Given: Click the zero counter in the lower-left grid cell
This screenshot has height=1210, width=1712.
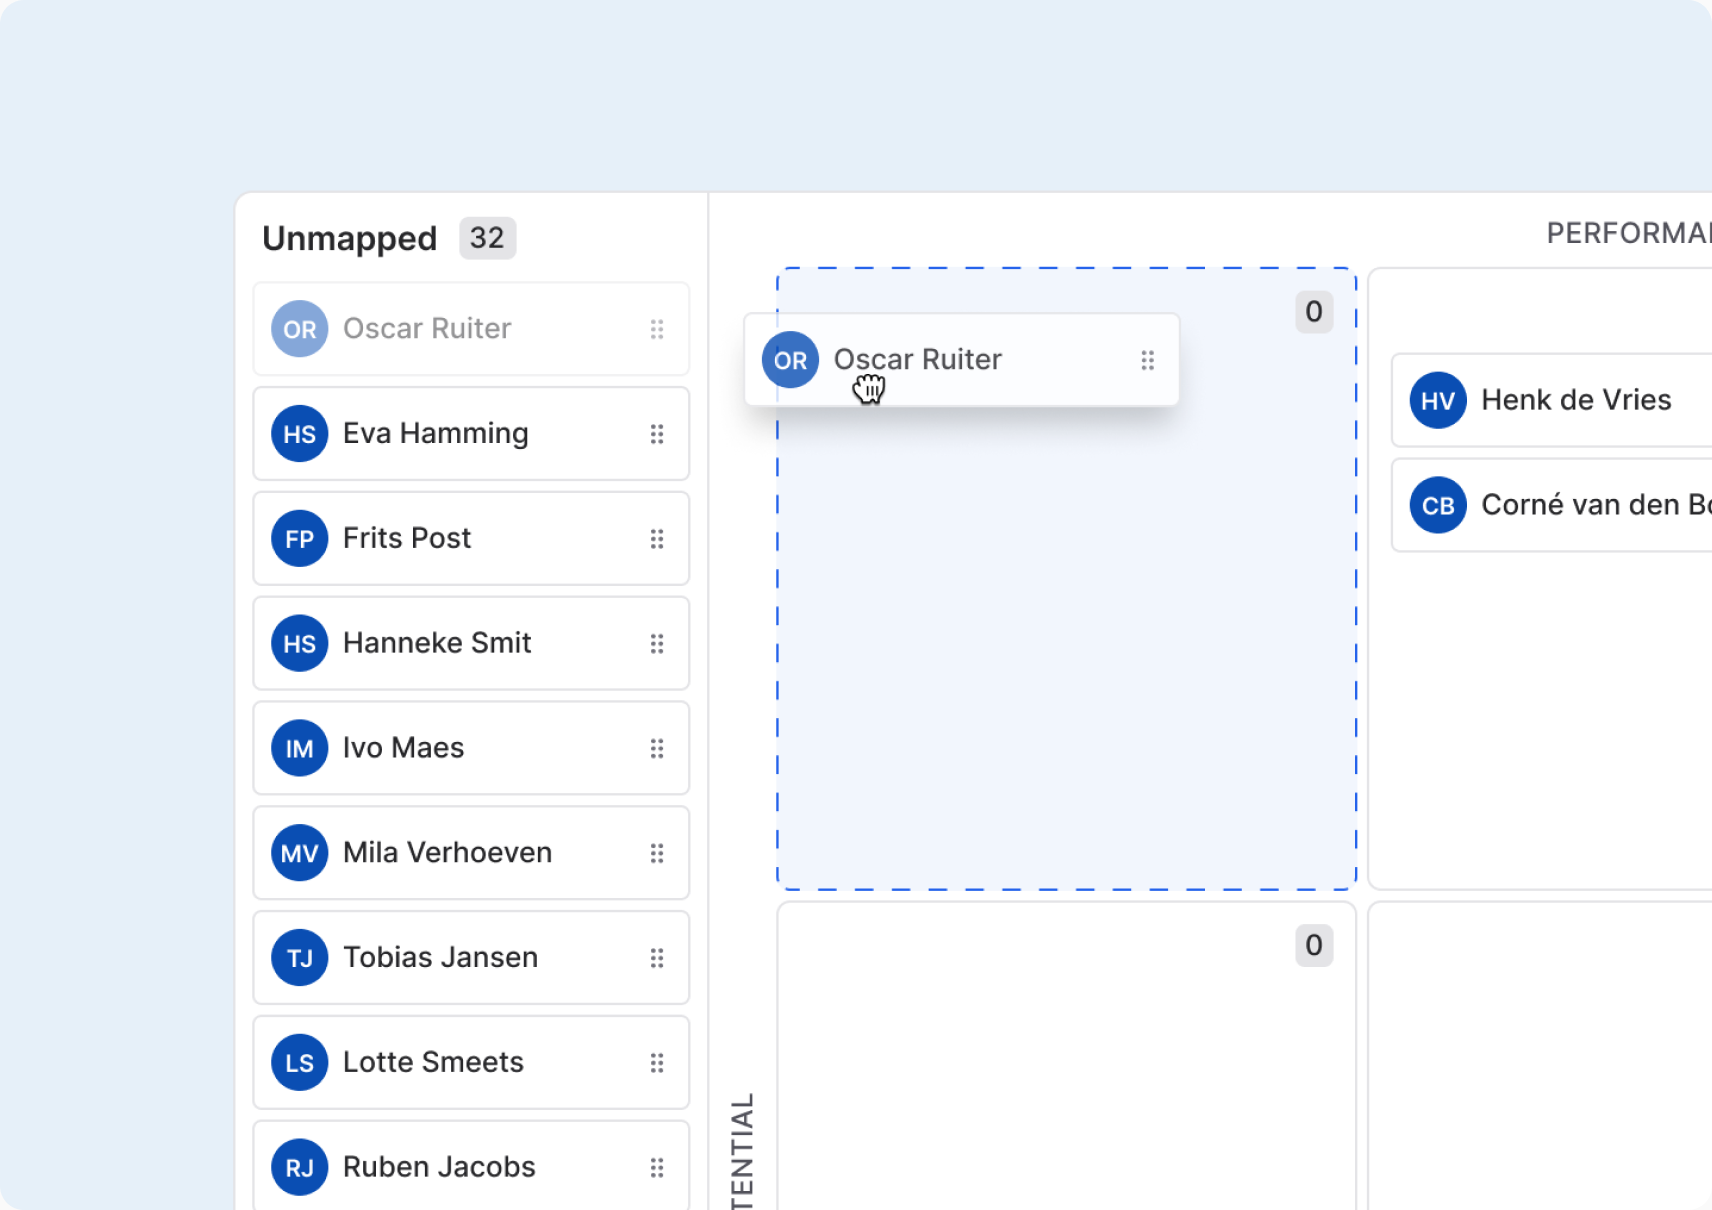Looking at the screenshot, I should coord(1314,945).
